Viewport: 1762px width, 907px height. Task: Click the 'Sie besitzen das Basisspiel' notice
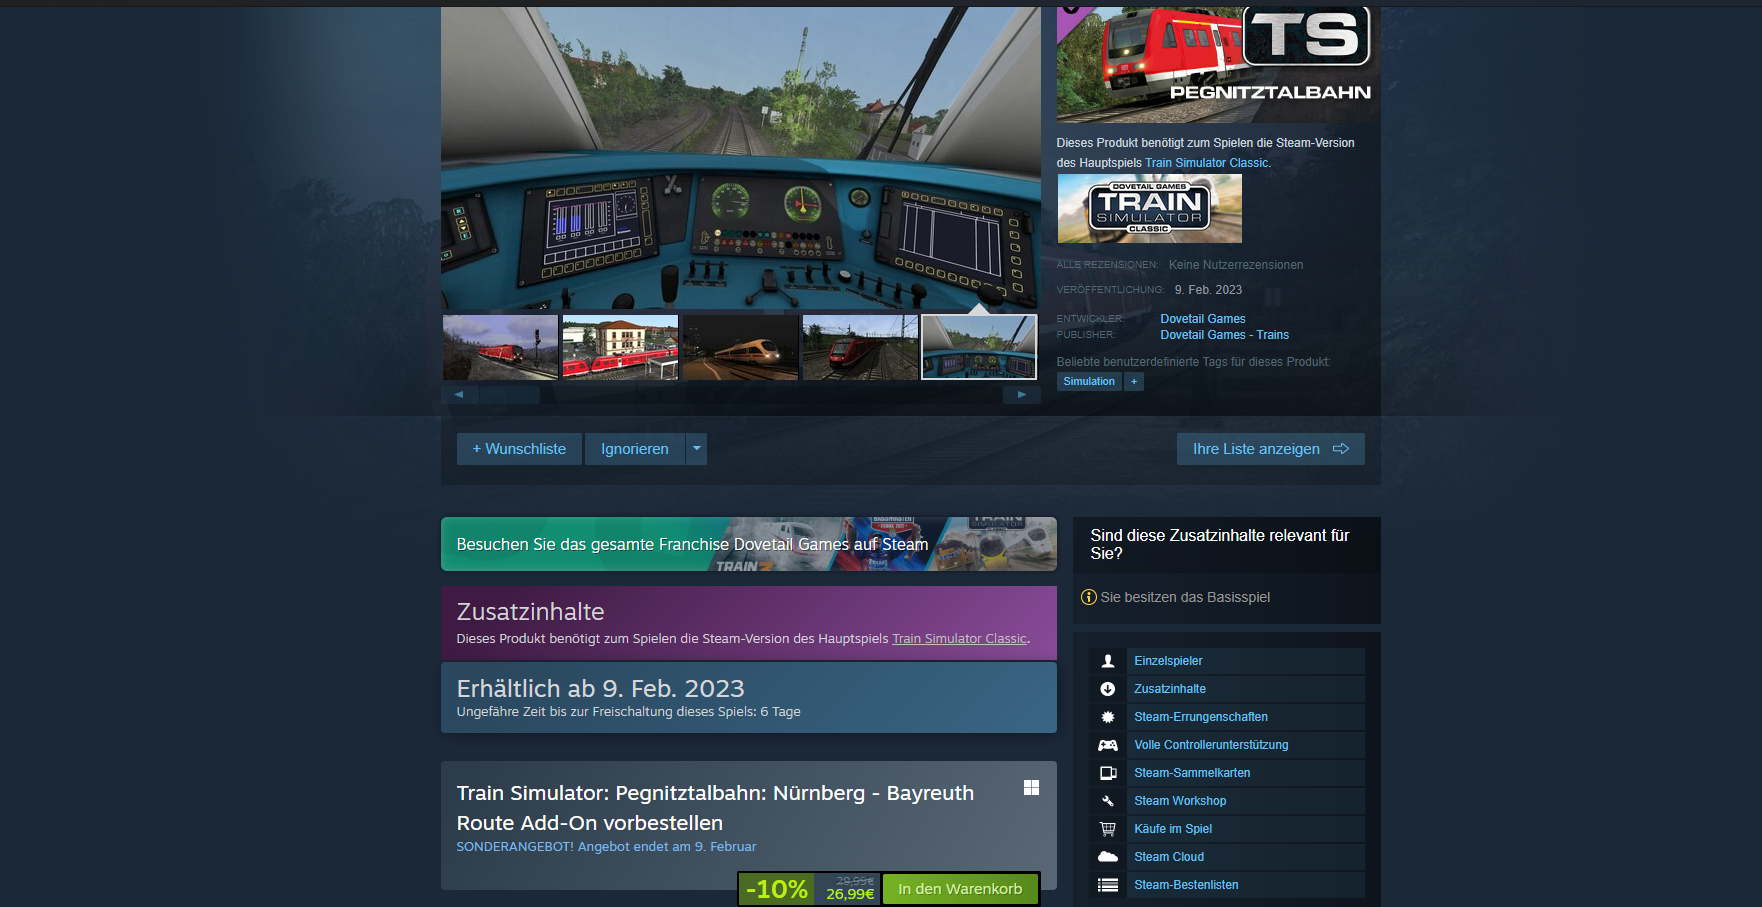(1185, 597)
